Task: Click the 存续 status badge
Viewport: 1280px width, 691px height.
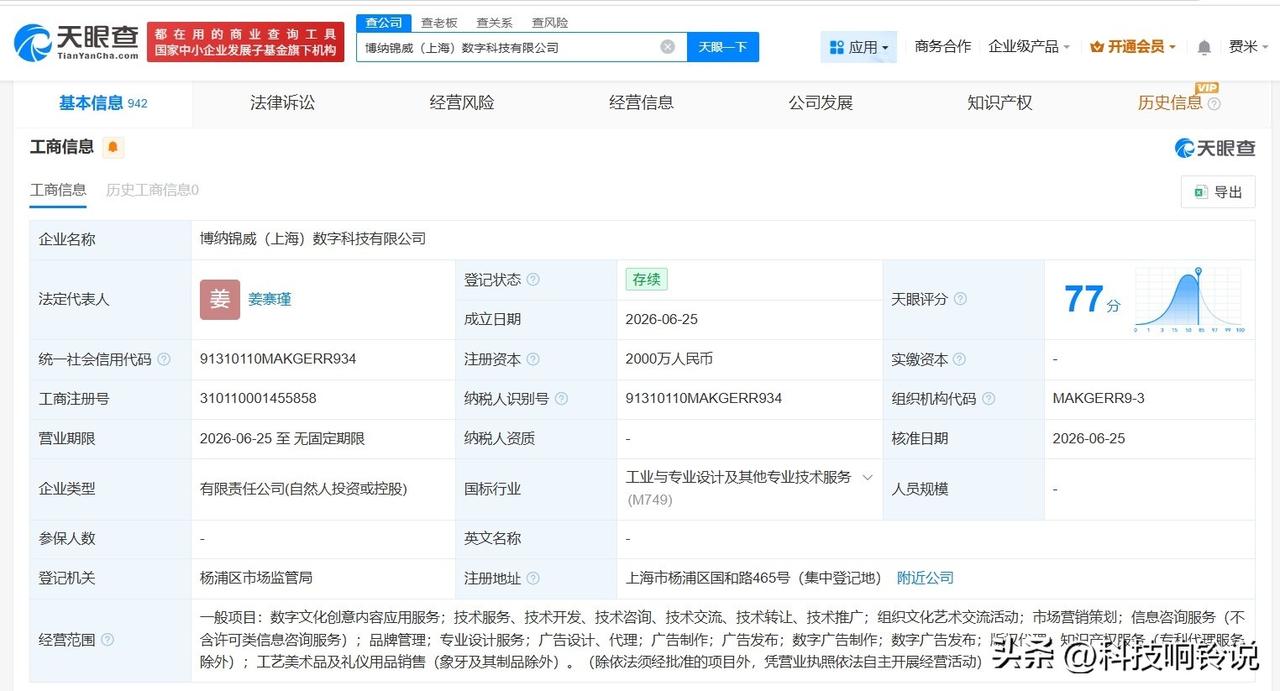Action: tap(646, 280)
